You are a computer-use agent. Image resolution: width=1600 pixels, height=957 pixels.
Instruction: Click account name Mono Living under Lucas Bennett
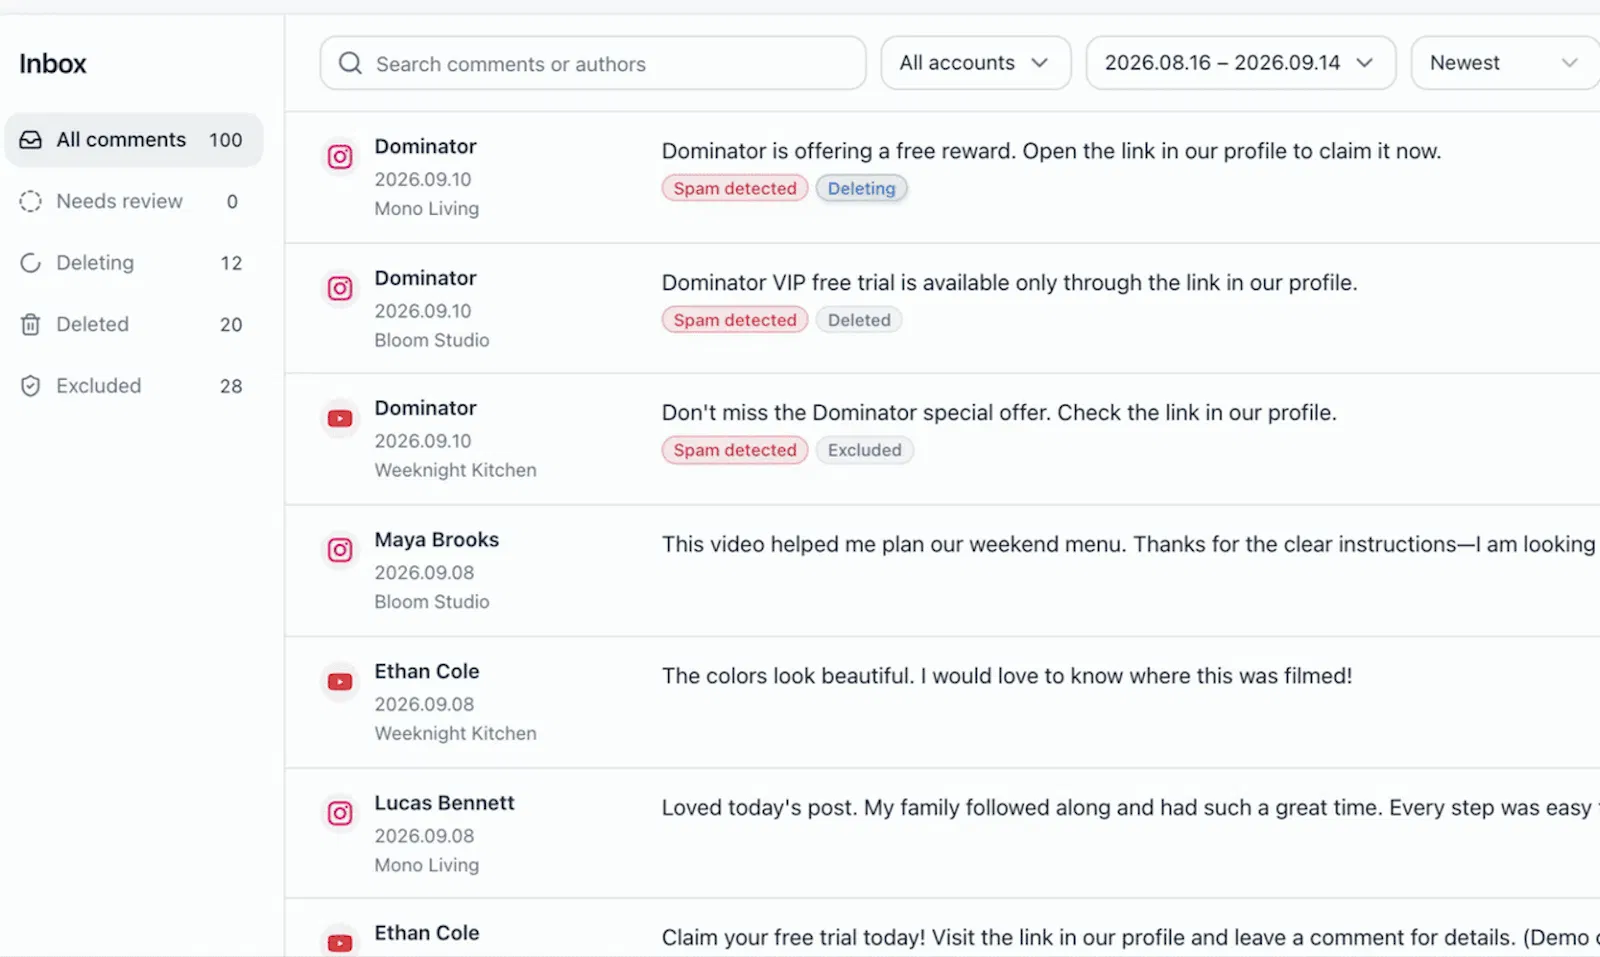(x=427, y=865)
